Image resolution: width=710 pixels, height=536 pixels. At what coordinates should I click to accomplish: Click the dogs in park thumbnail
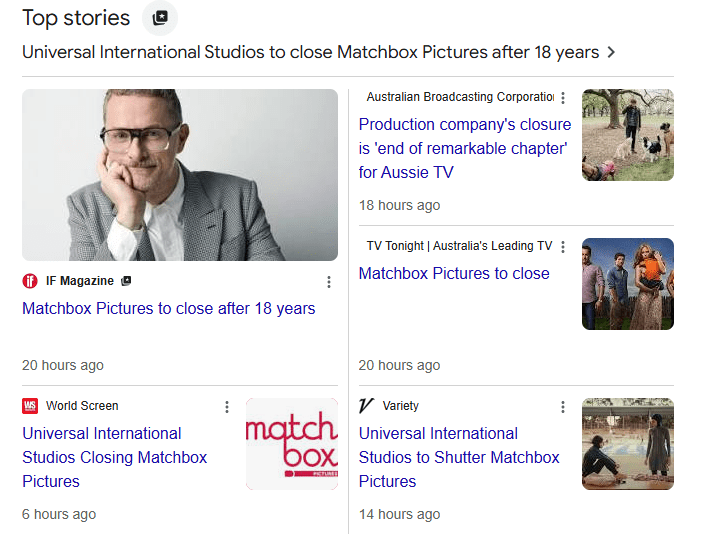point(628,135)
